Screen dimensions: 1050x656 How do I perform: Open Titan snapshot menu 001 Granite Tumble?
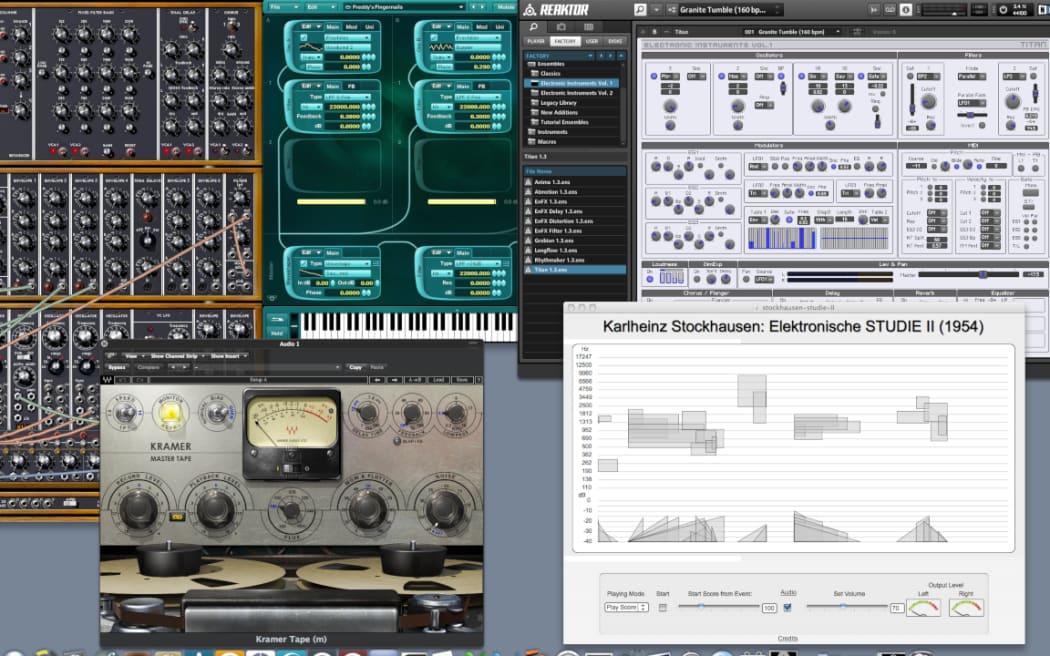point(792,31)
